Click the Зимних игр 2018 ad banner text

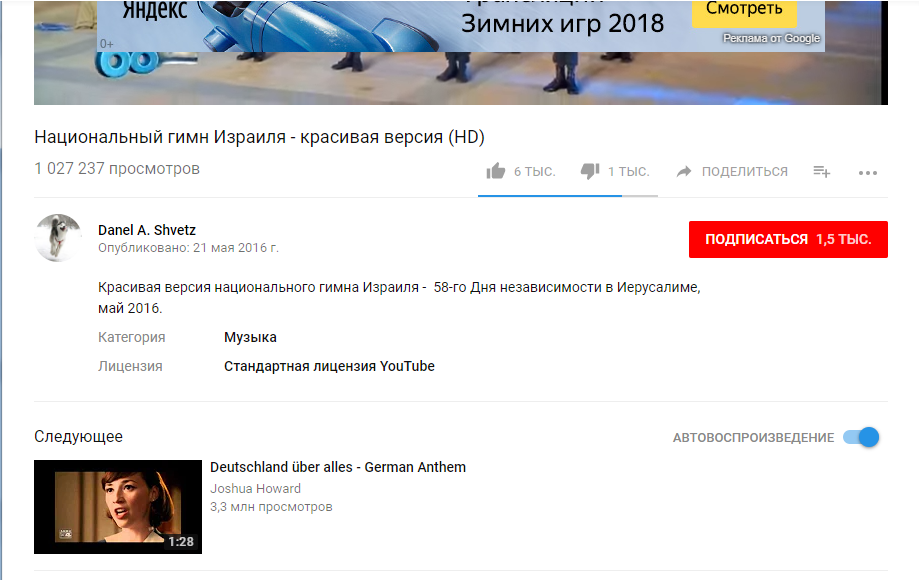(x=562, y=24)
